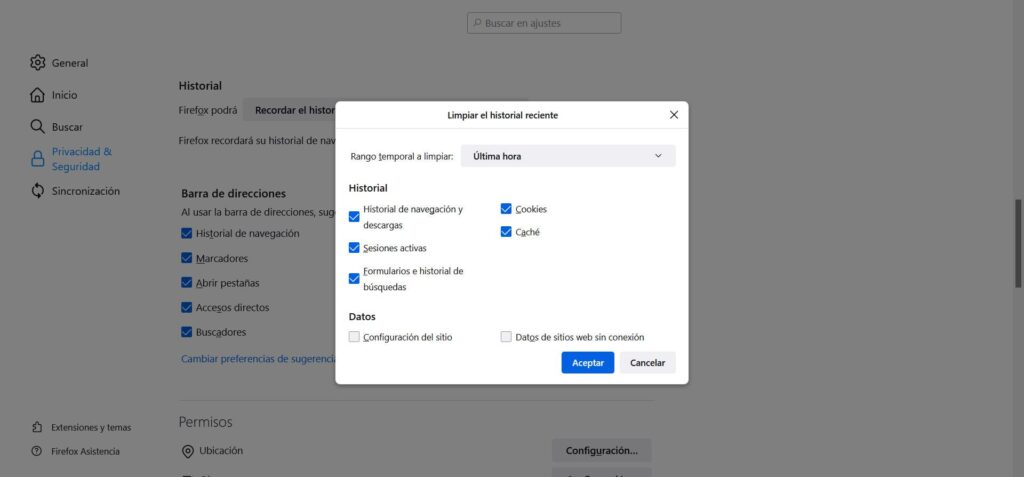Click the Buscar en ajustes search field
Screen dimensions: 1024x477
(545, 22)
